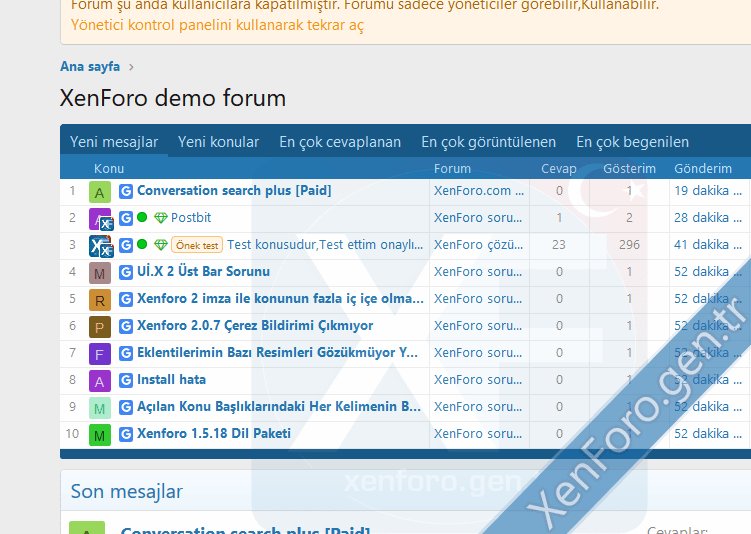Click the G icon beside Xenforo 2 imza topic
Image resolution: width=751 pixels, height=534 pixels.
pos(125,299)
